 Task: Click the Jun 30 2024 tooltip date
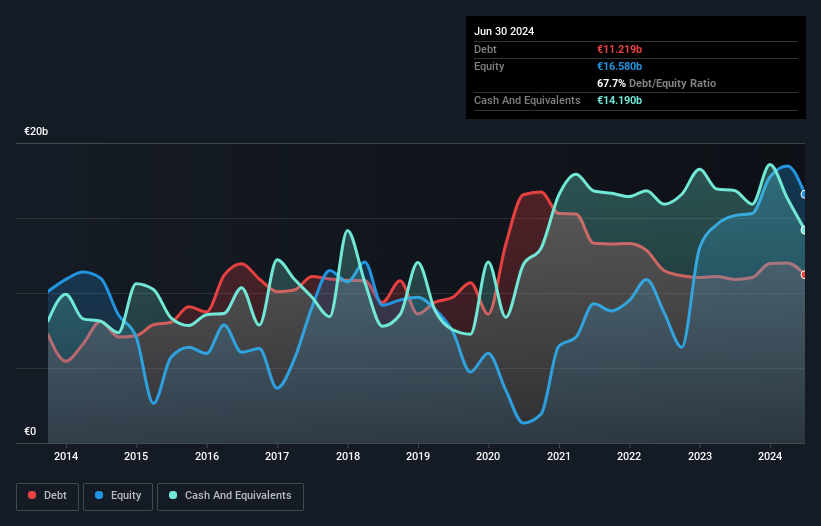pyautogui.click(x=504, y=31)
